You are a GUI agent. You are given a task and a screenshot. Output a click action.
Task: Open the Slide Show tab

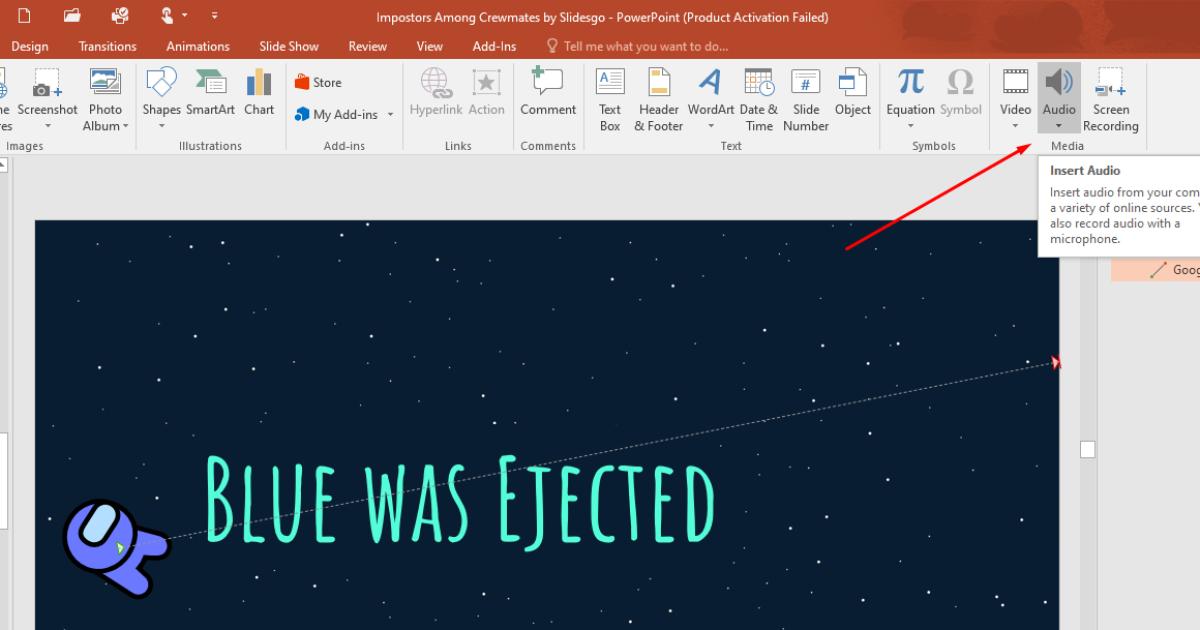click(x=289, y=45)
